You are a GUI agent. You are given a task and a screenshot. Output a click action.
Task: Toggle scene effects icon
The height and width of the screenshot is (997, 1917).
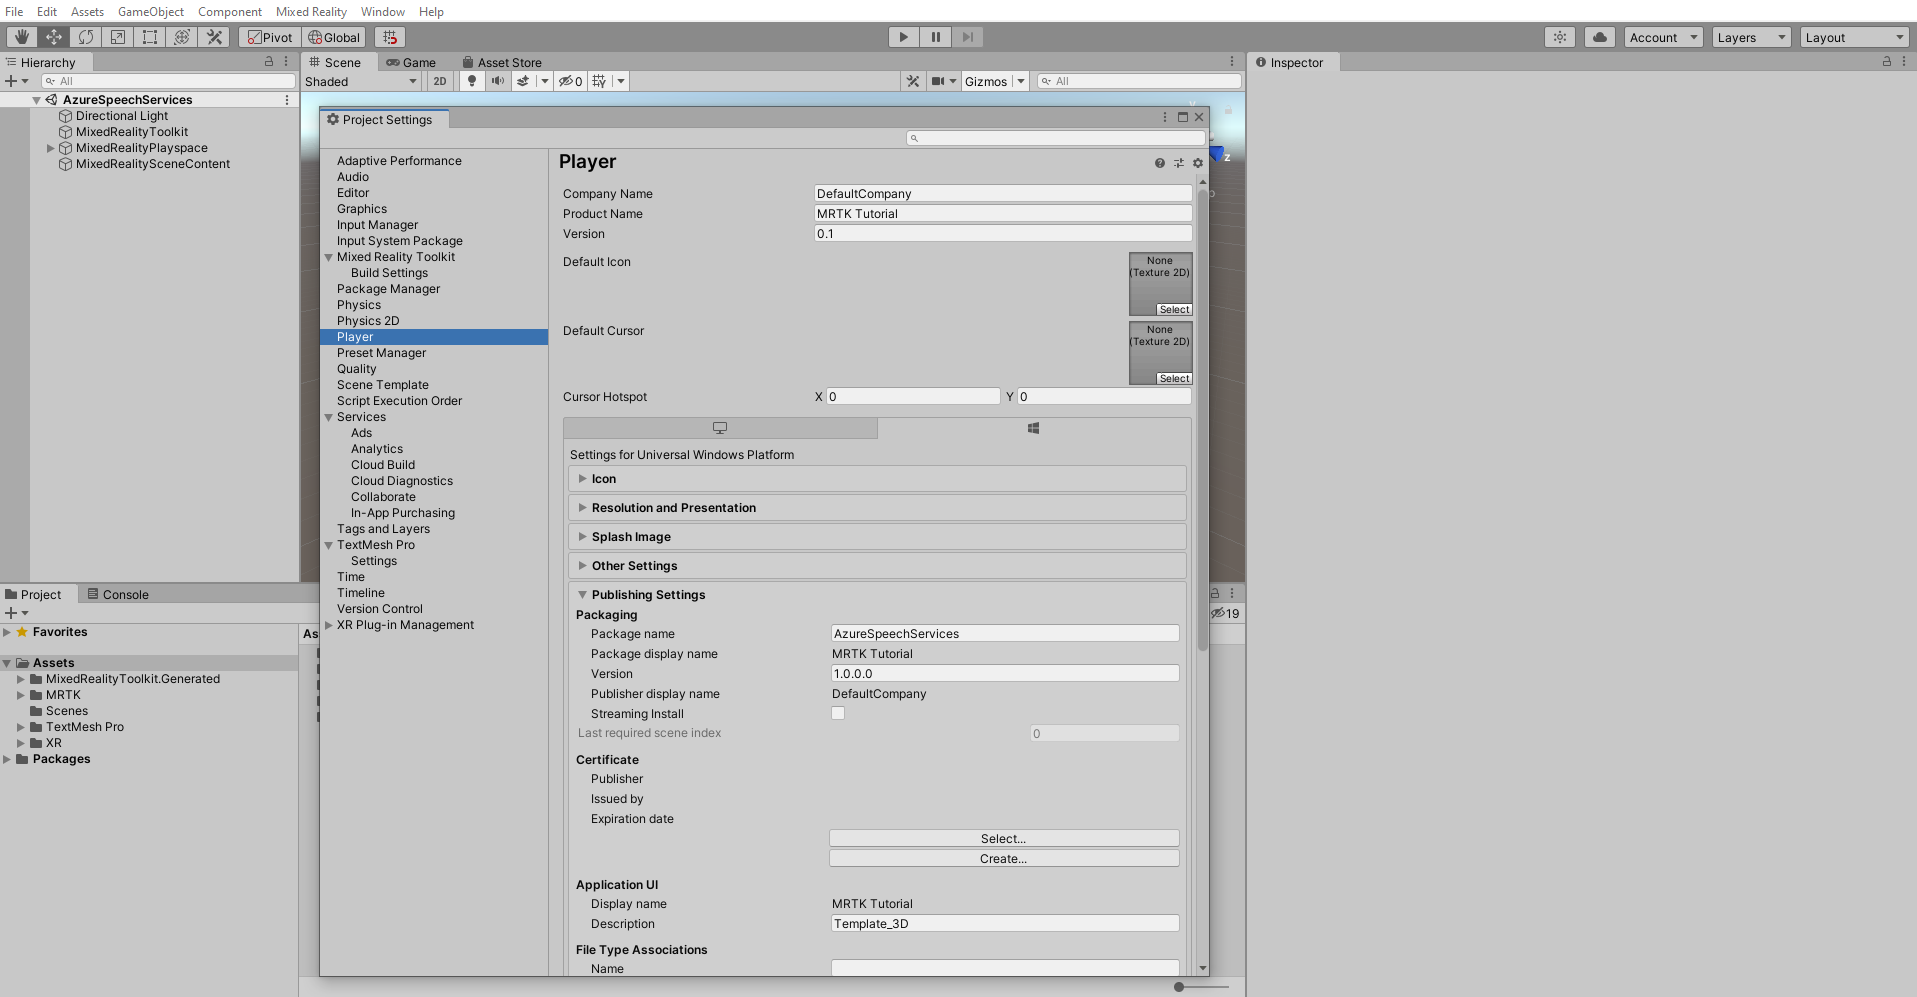click(x=523, y=81)
